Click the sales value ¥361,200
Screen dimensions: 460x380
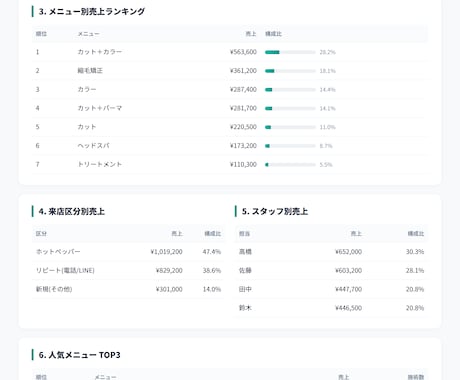tap(243, 71)
